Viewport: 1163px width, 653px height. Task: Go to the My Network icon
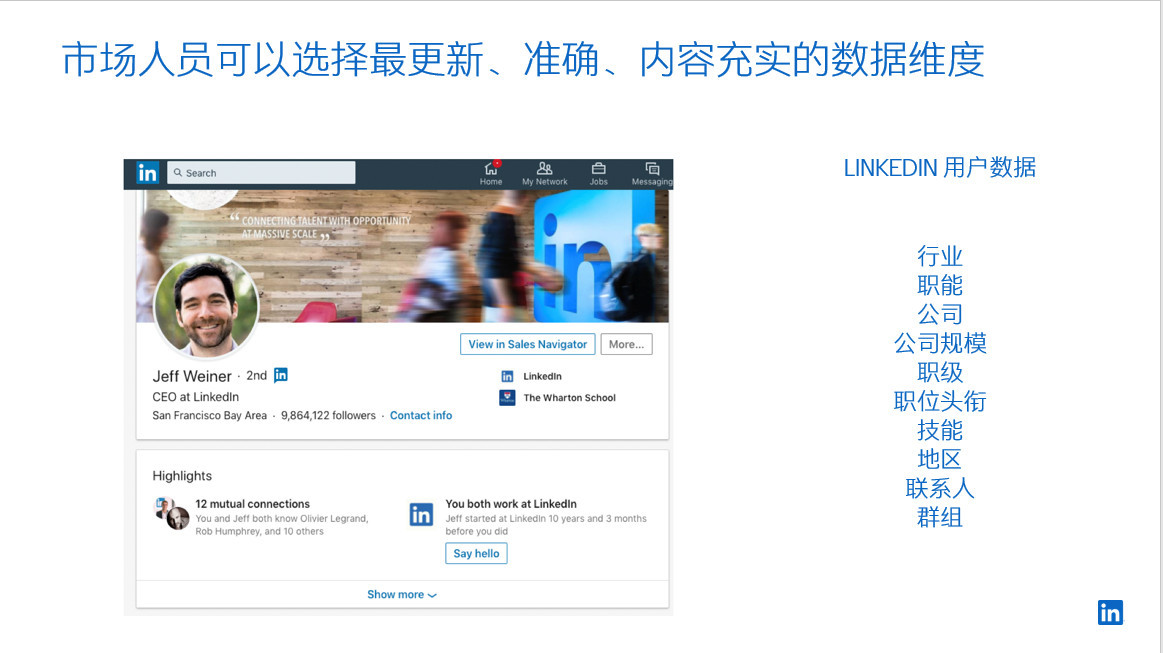coord(544,169)
